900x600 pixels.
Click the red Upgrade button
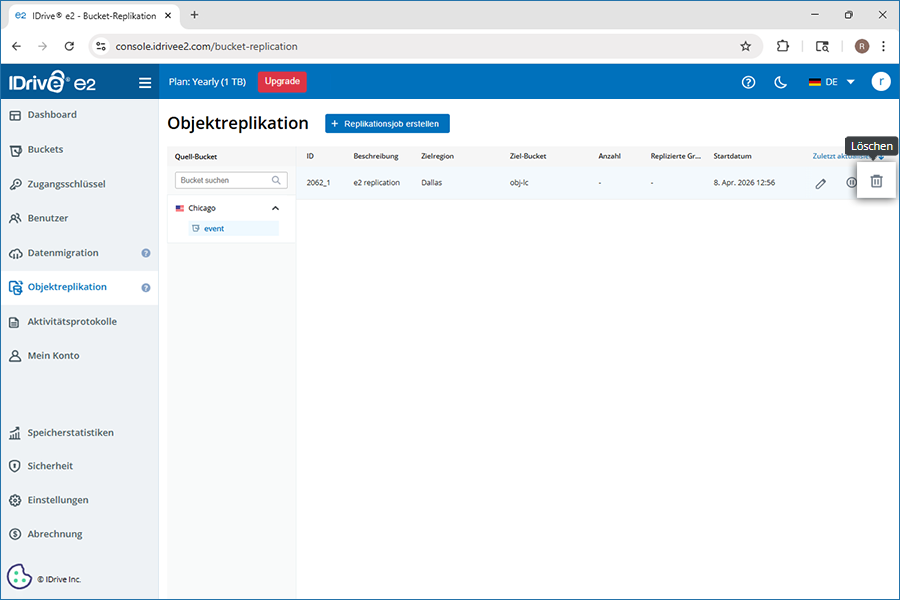(282, 82)
